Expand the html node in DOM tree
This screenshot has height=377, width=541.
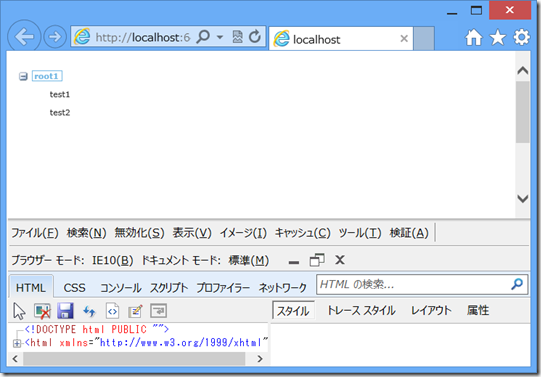(x=17, y=344)
